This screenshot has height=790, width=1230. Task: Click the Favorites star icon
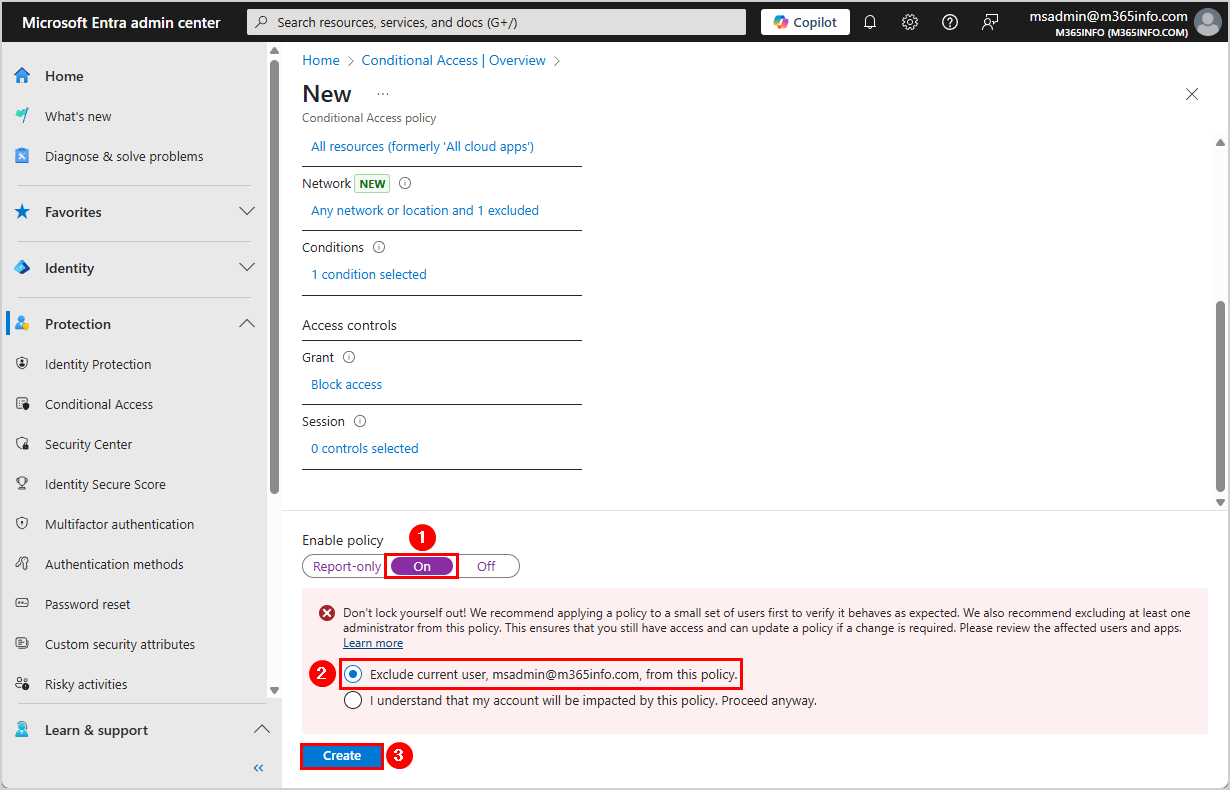click(22, 212)
